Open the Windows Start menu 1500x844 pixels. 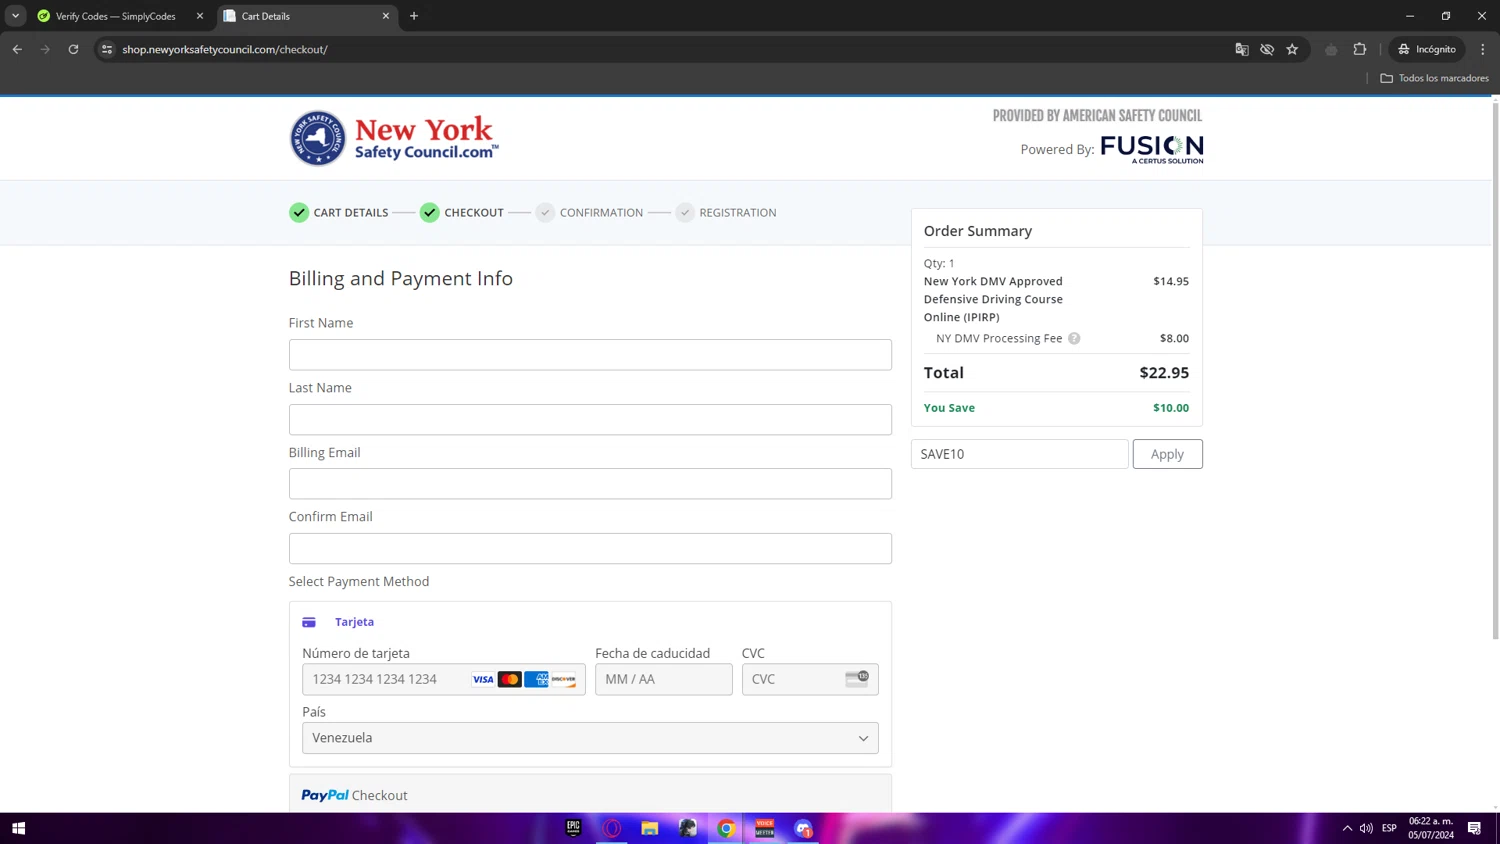click(18, 828)
